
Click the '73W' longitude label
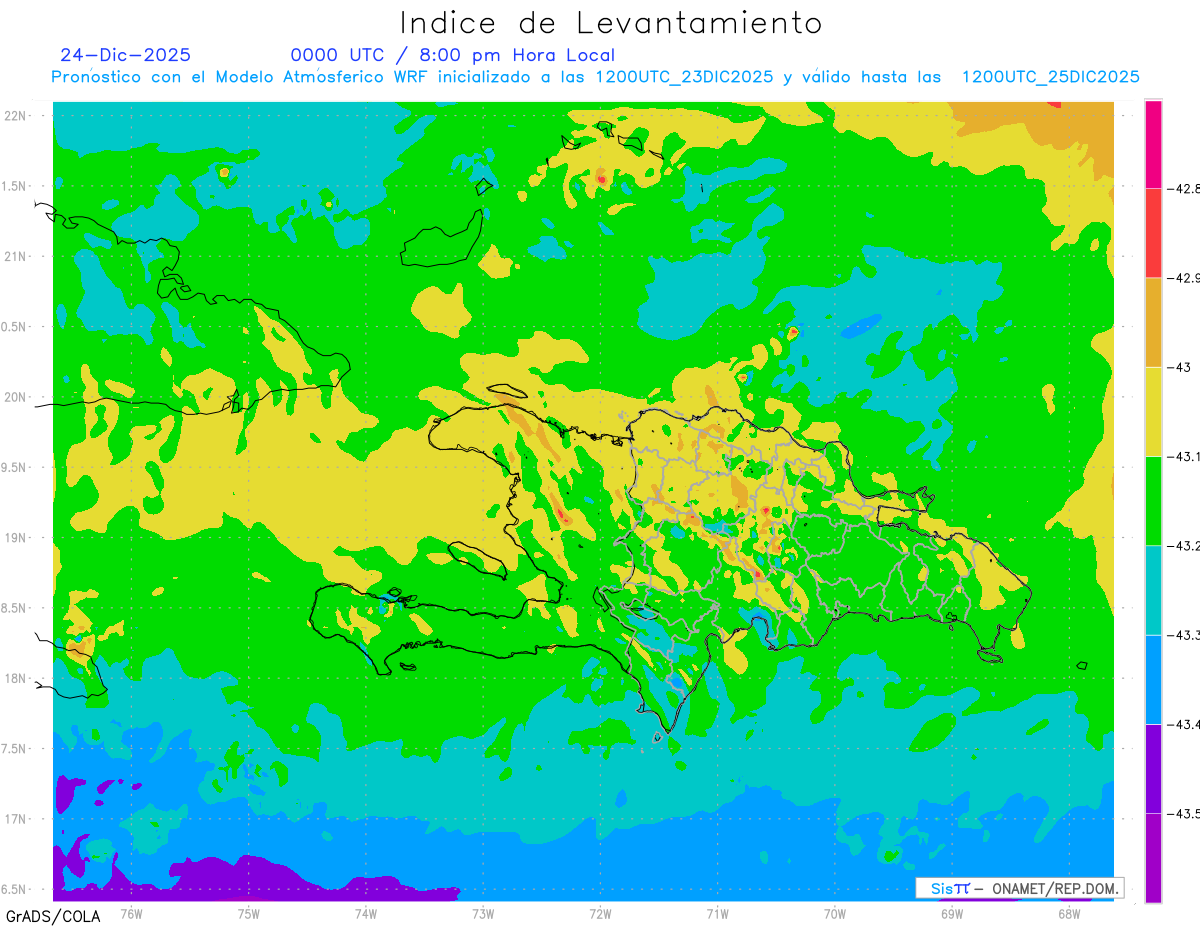tap(483, 913)
